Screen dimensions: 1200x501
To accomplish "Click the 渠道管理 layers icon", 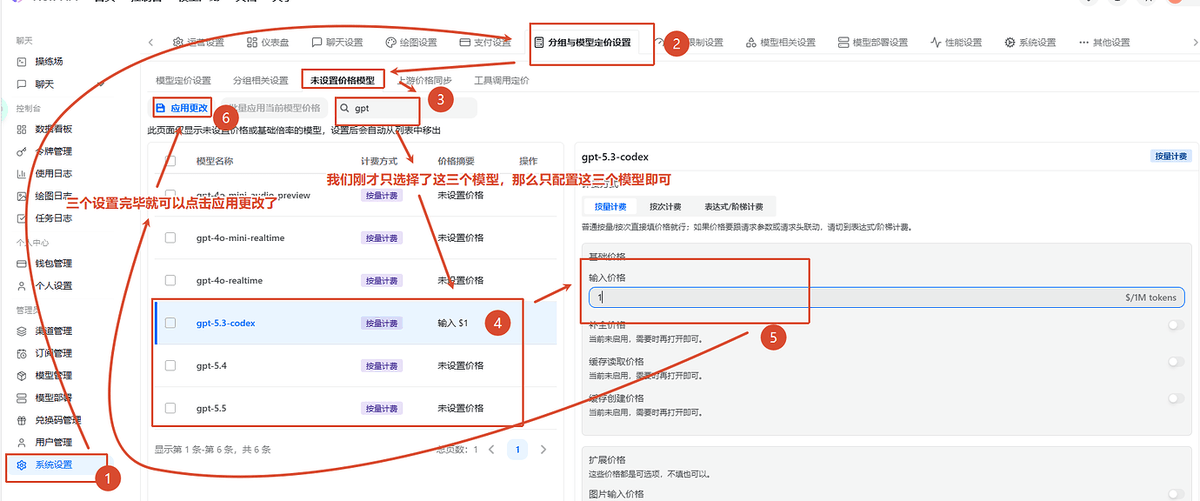I will [x=23, y=331].
